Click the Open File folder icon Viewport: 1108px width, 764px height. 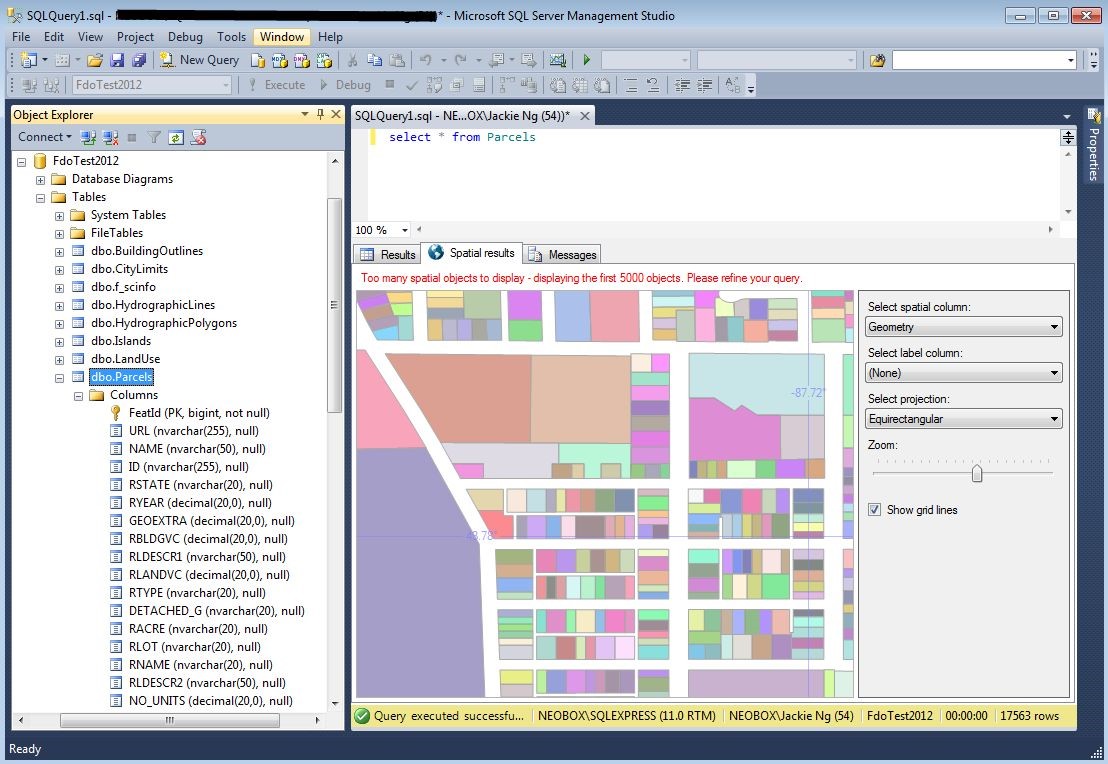pos(95,60)
